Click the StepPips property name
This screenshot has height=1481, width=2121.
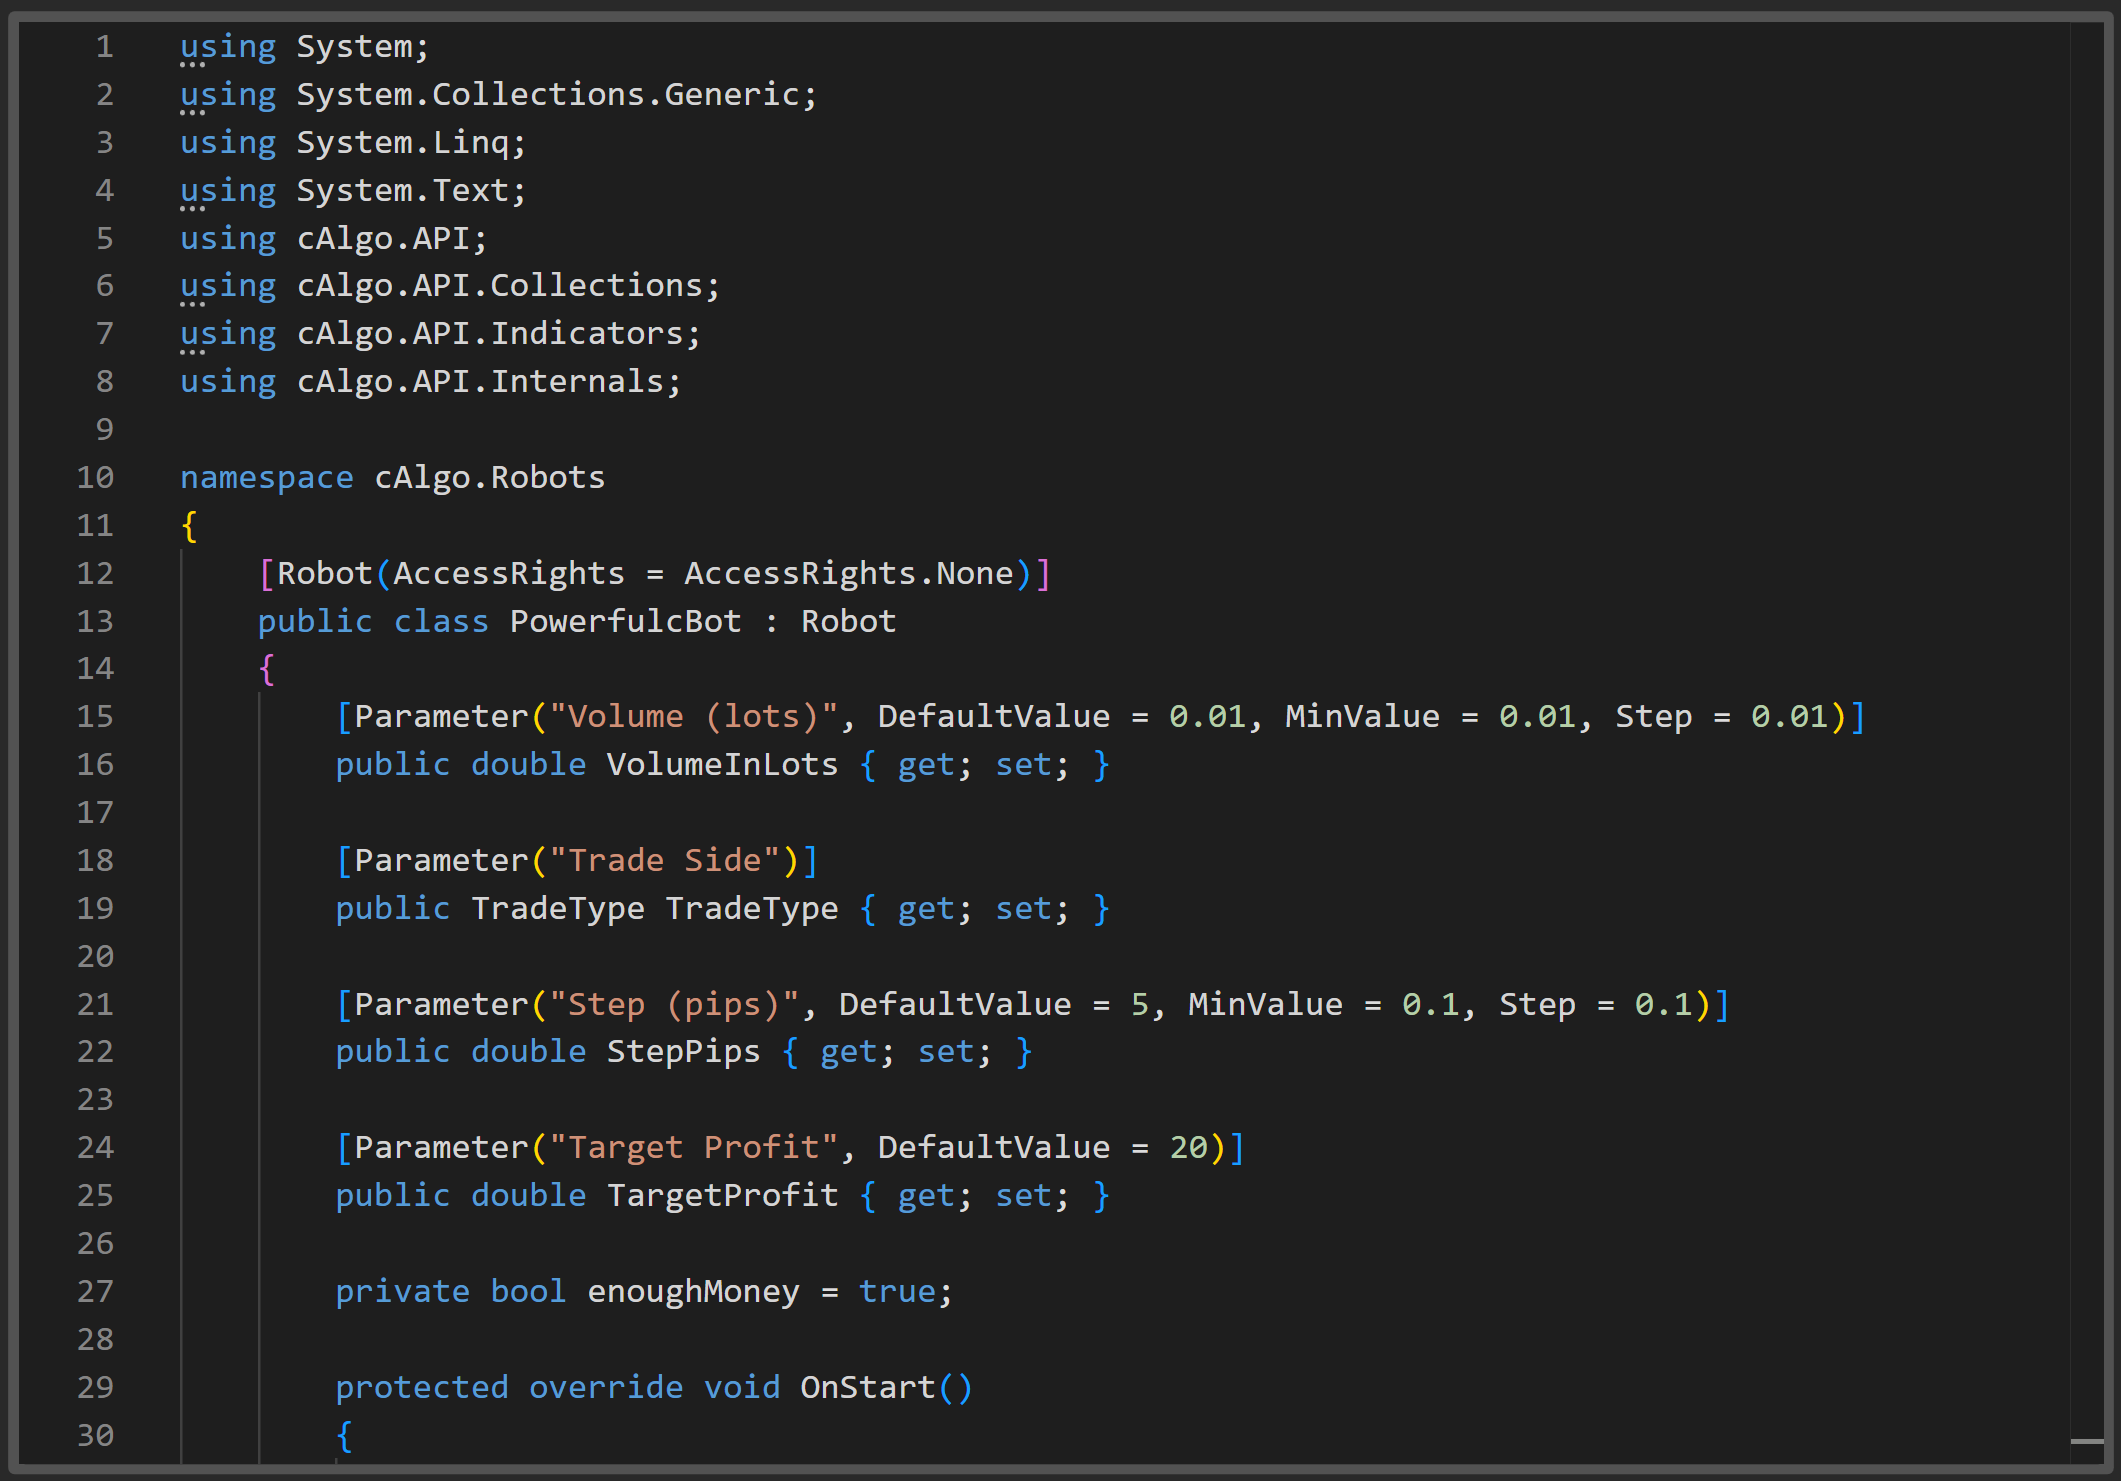[x=683, y=1051]
